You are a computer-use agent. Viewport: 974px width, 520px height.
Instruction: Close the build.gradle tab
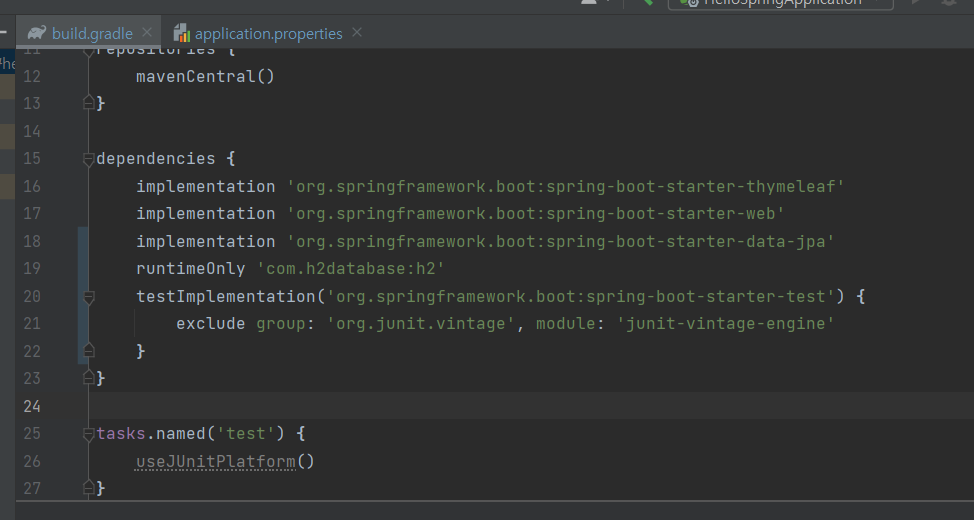pos(147,32)
